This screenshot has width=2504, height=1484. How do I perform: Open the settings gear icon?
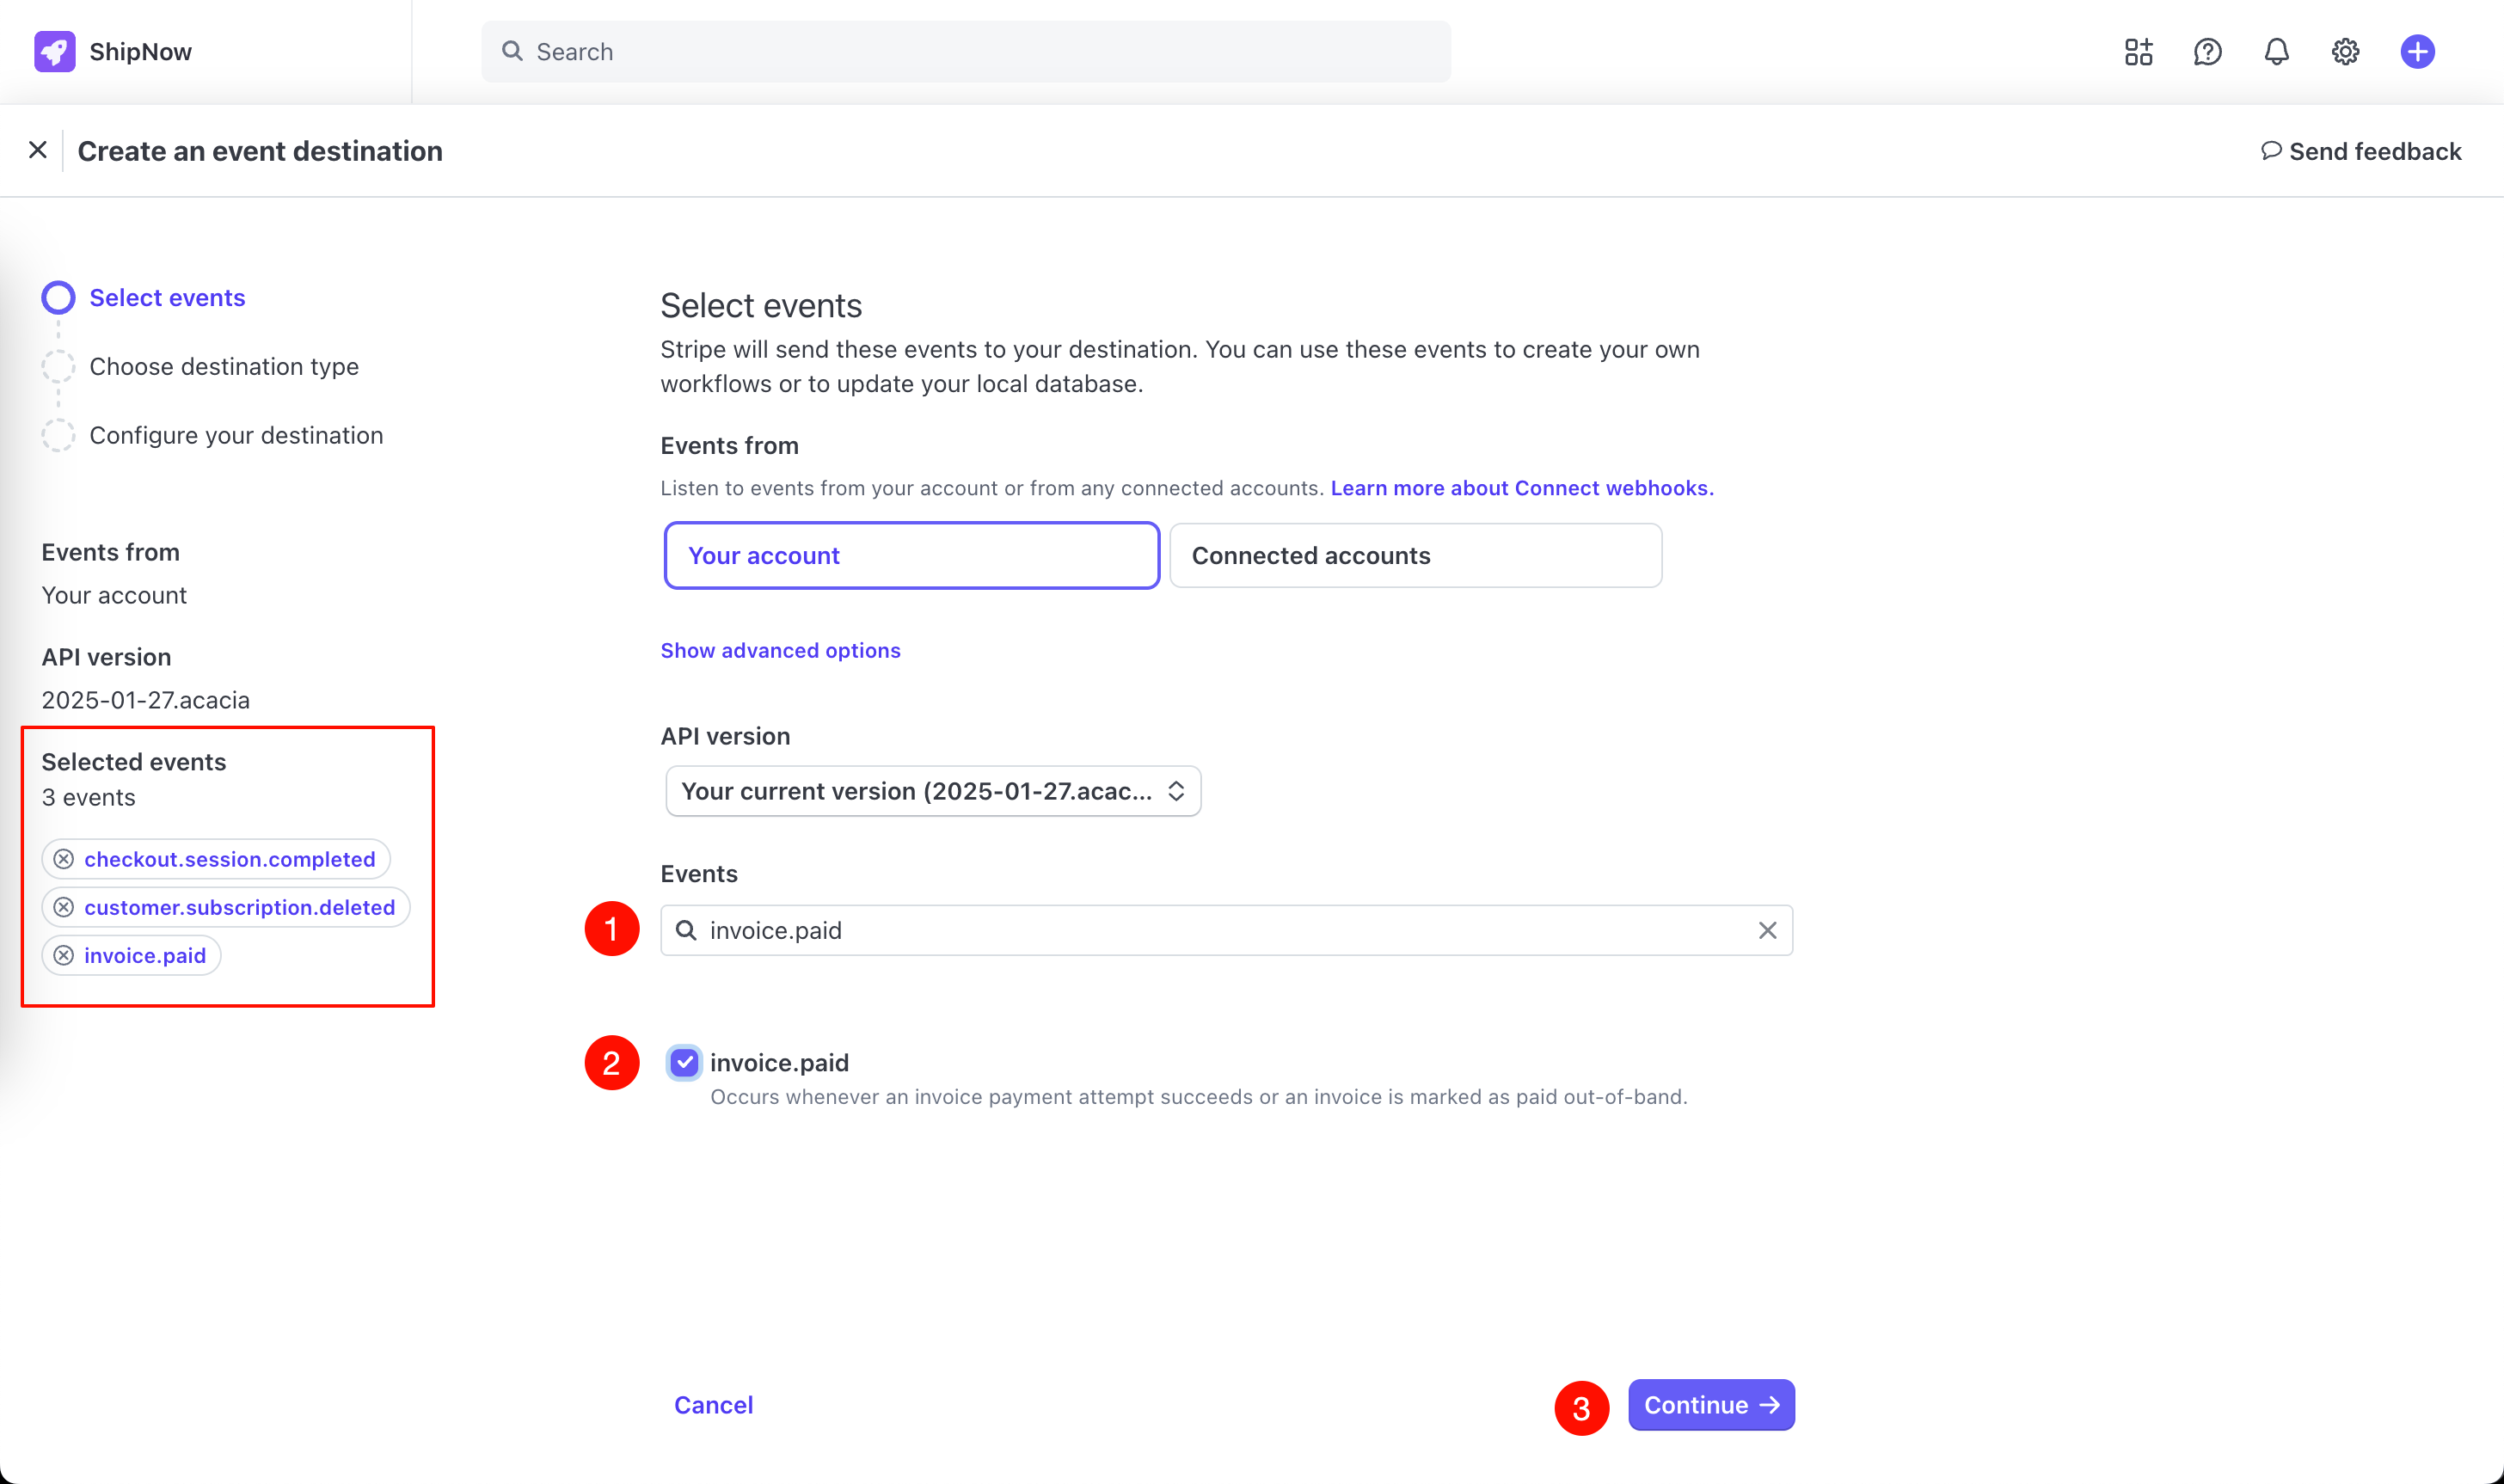click(x=2345, y=51)
